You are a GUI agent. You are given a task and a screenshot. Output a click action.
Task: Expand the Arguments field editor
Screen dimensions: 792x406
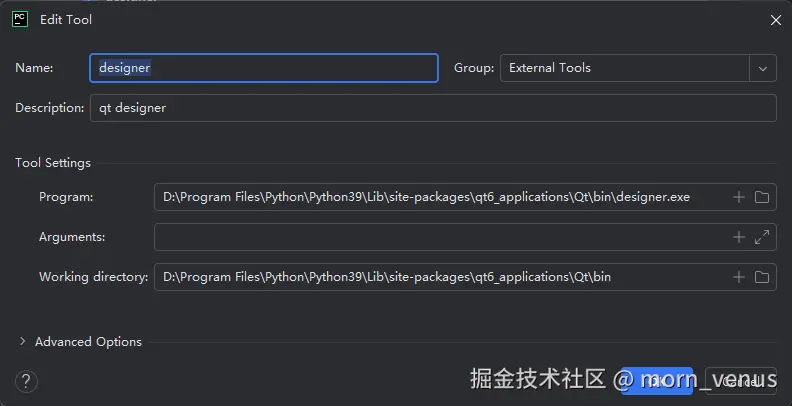[762, 237]
